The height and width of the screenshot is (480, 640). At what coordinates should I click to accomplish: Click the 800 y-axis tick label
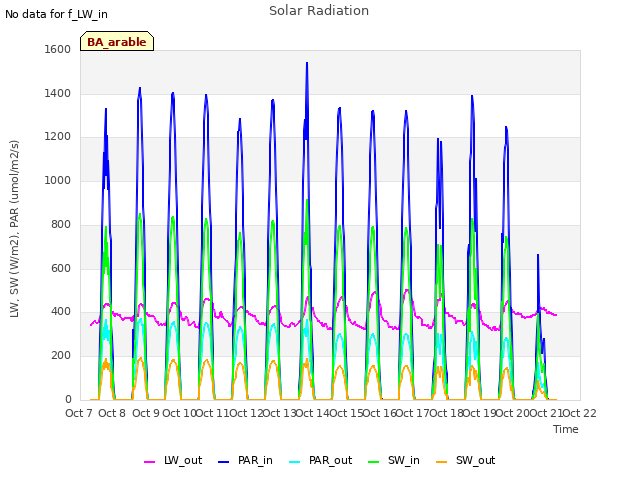[61, 224]
